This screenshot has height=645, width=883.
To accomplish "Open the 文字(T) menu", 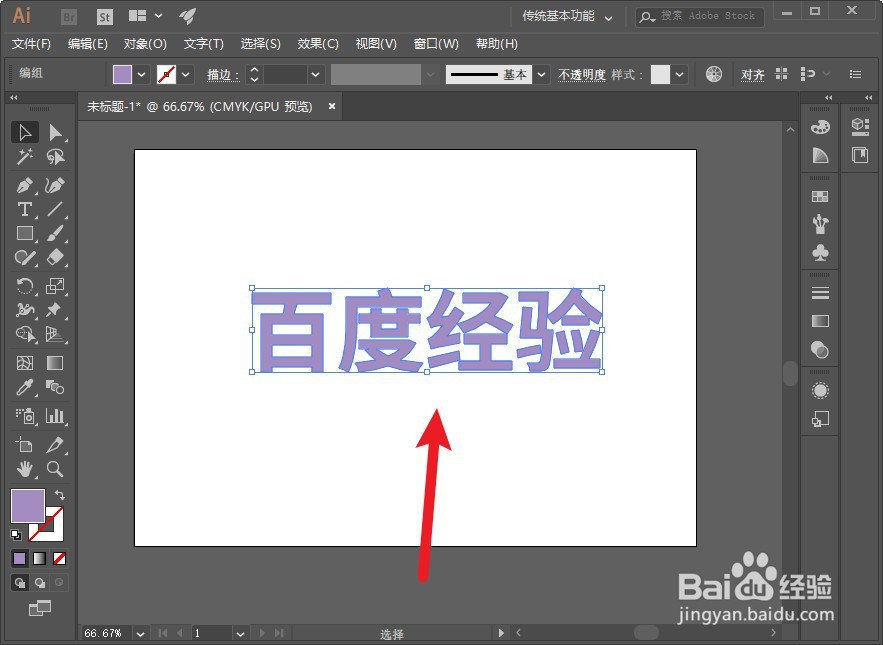I will point(204,44).
